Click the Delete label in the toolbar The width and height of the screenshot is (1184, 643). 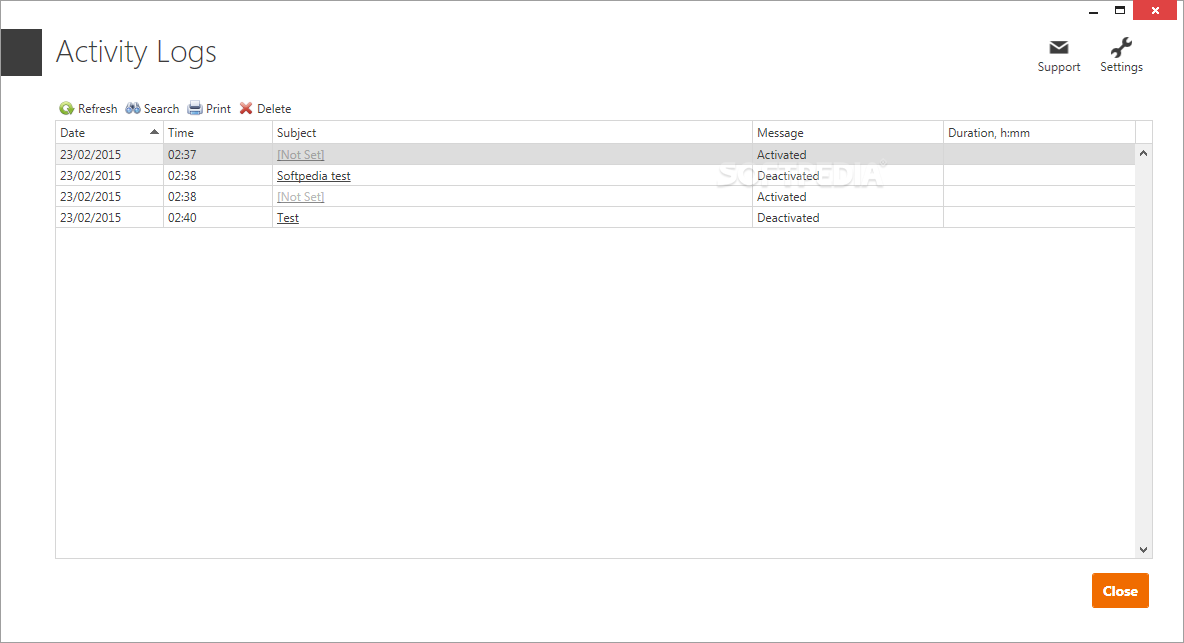point(274,109)
